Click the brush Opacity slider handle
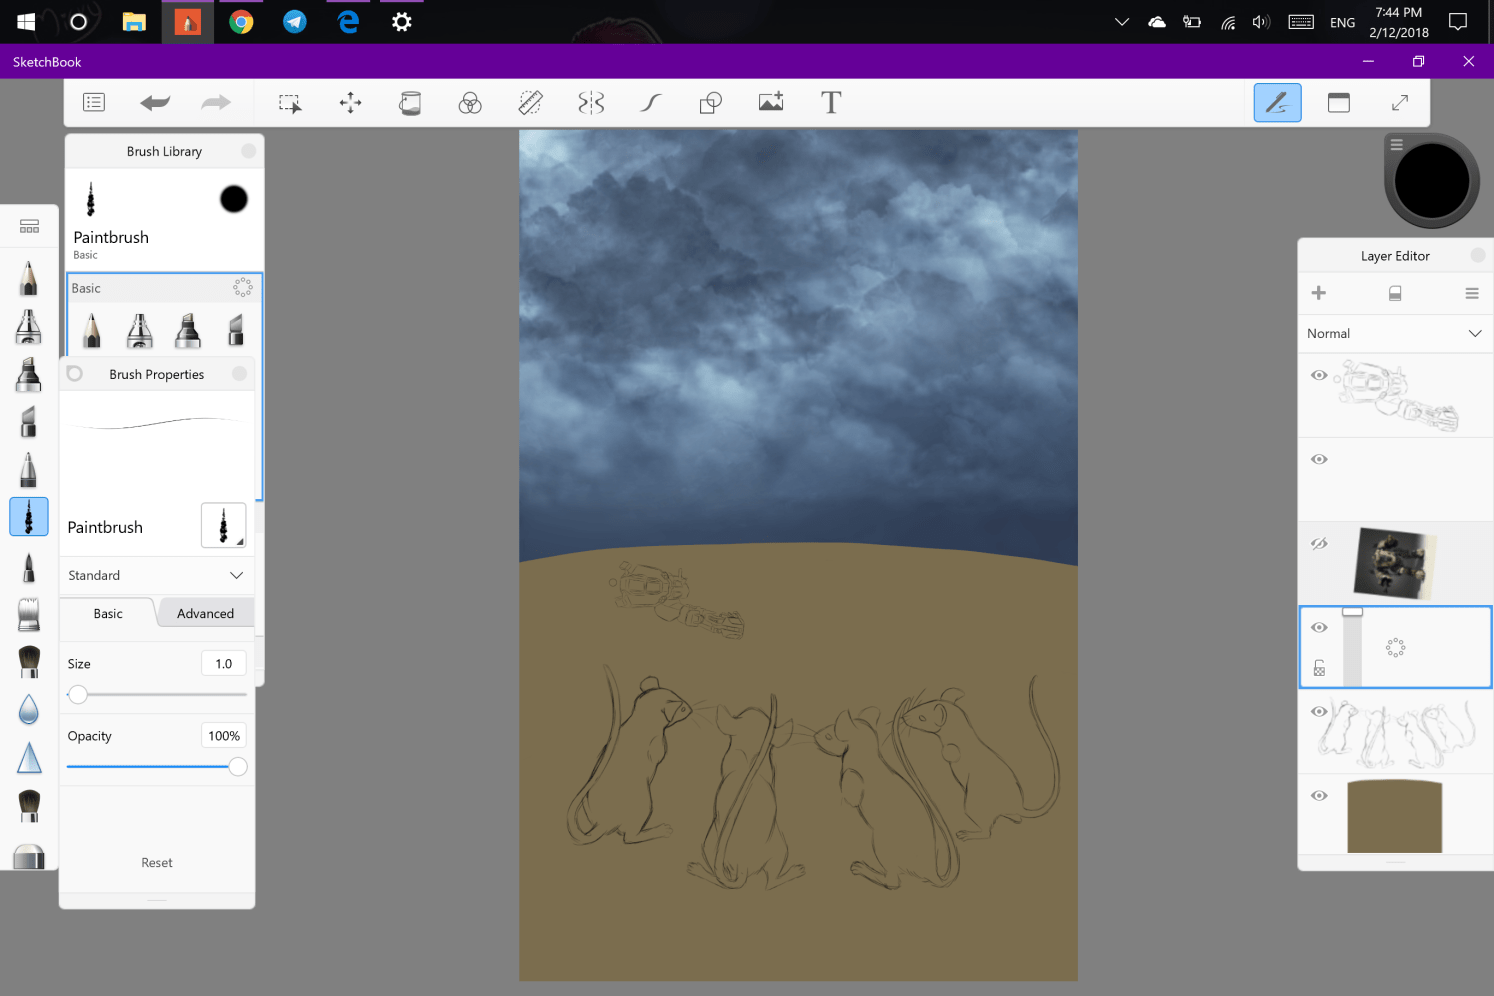 click(x=237, y=766)
